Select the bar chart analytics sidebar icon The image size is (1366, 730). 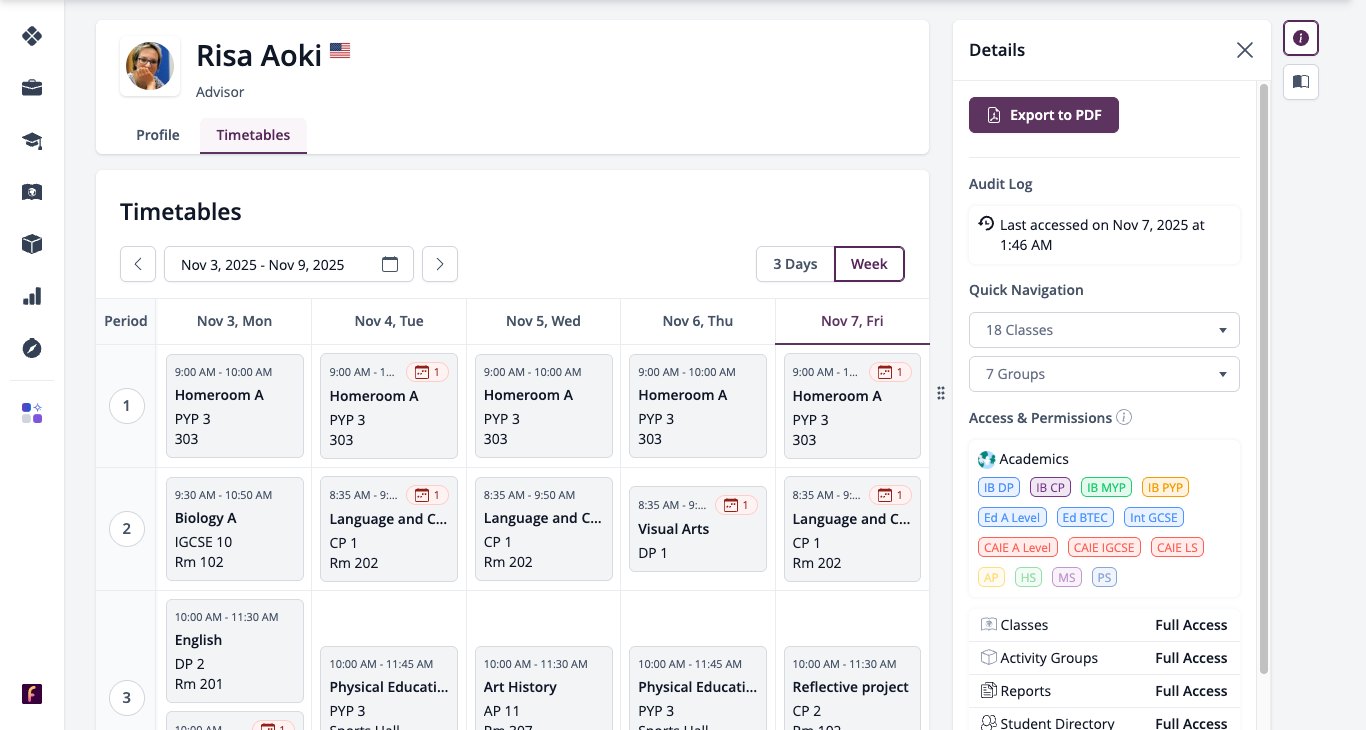coord(32,296)
